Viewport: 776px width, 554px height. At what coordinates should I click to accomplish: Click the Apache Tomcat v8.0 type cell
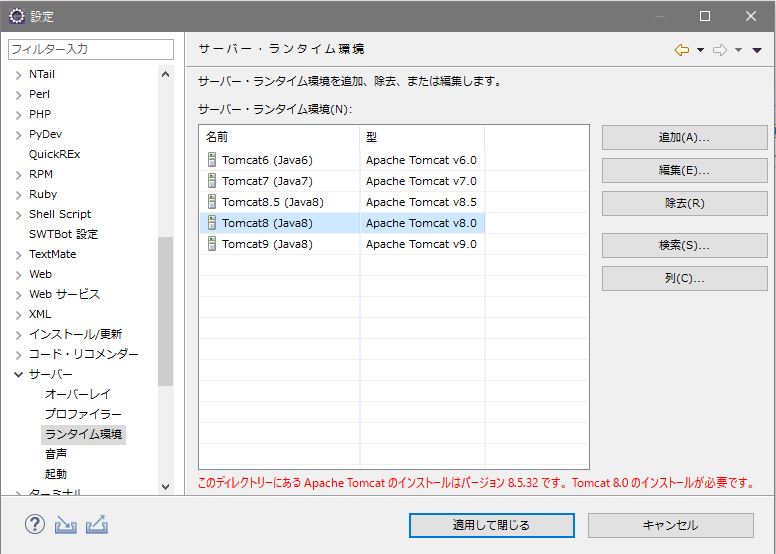[x=421, y=223]
